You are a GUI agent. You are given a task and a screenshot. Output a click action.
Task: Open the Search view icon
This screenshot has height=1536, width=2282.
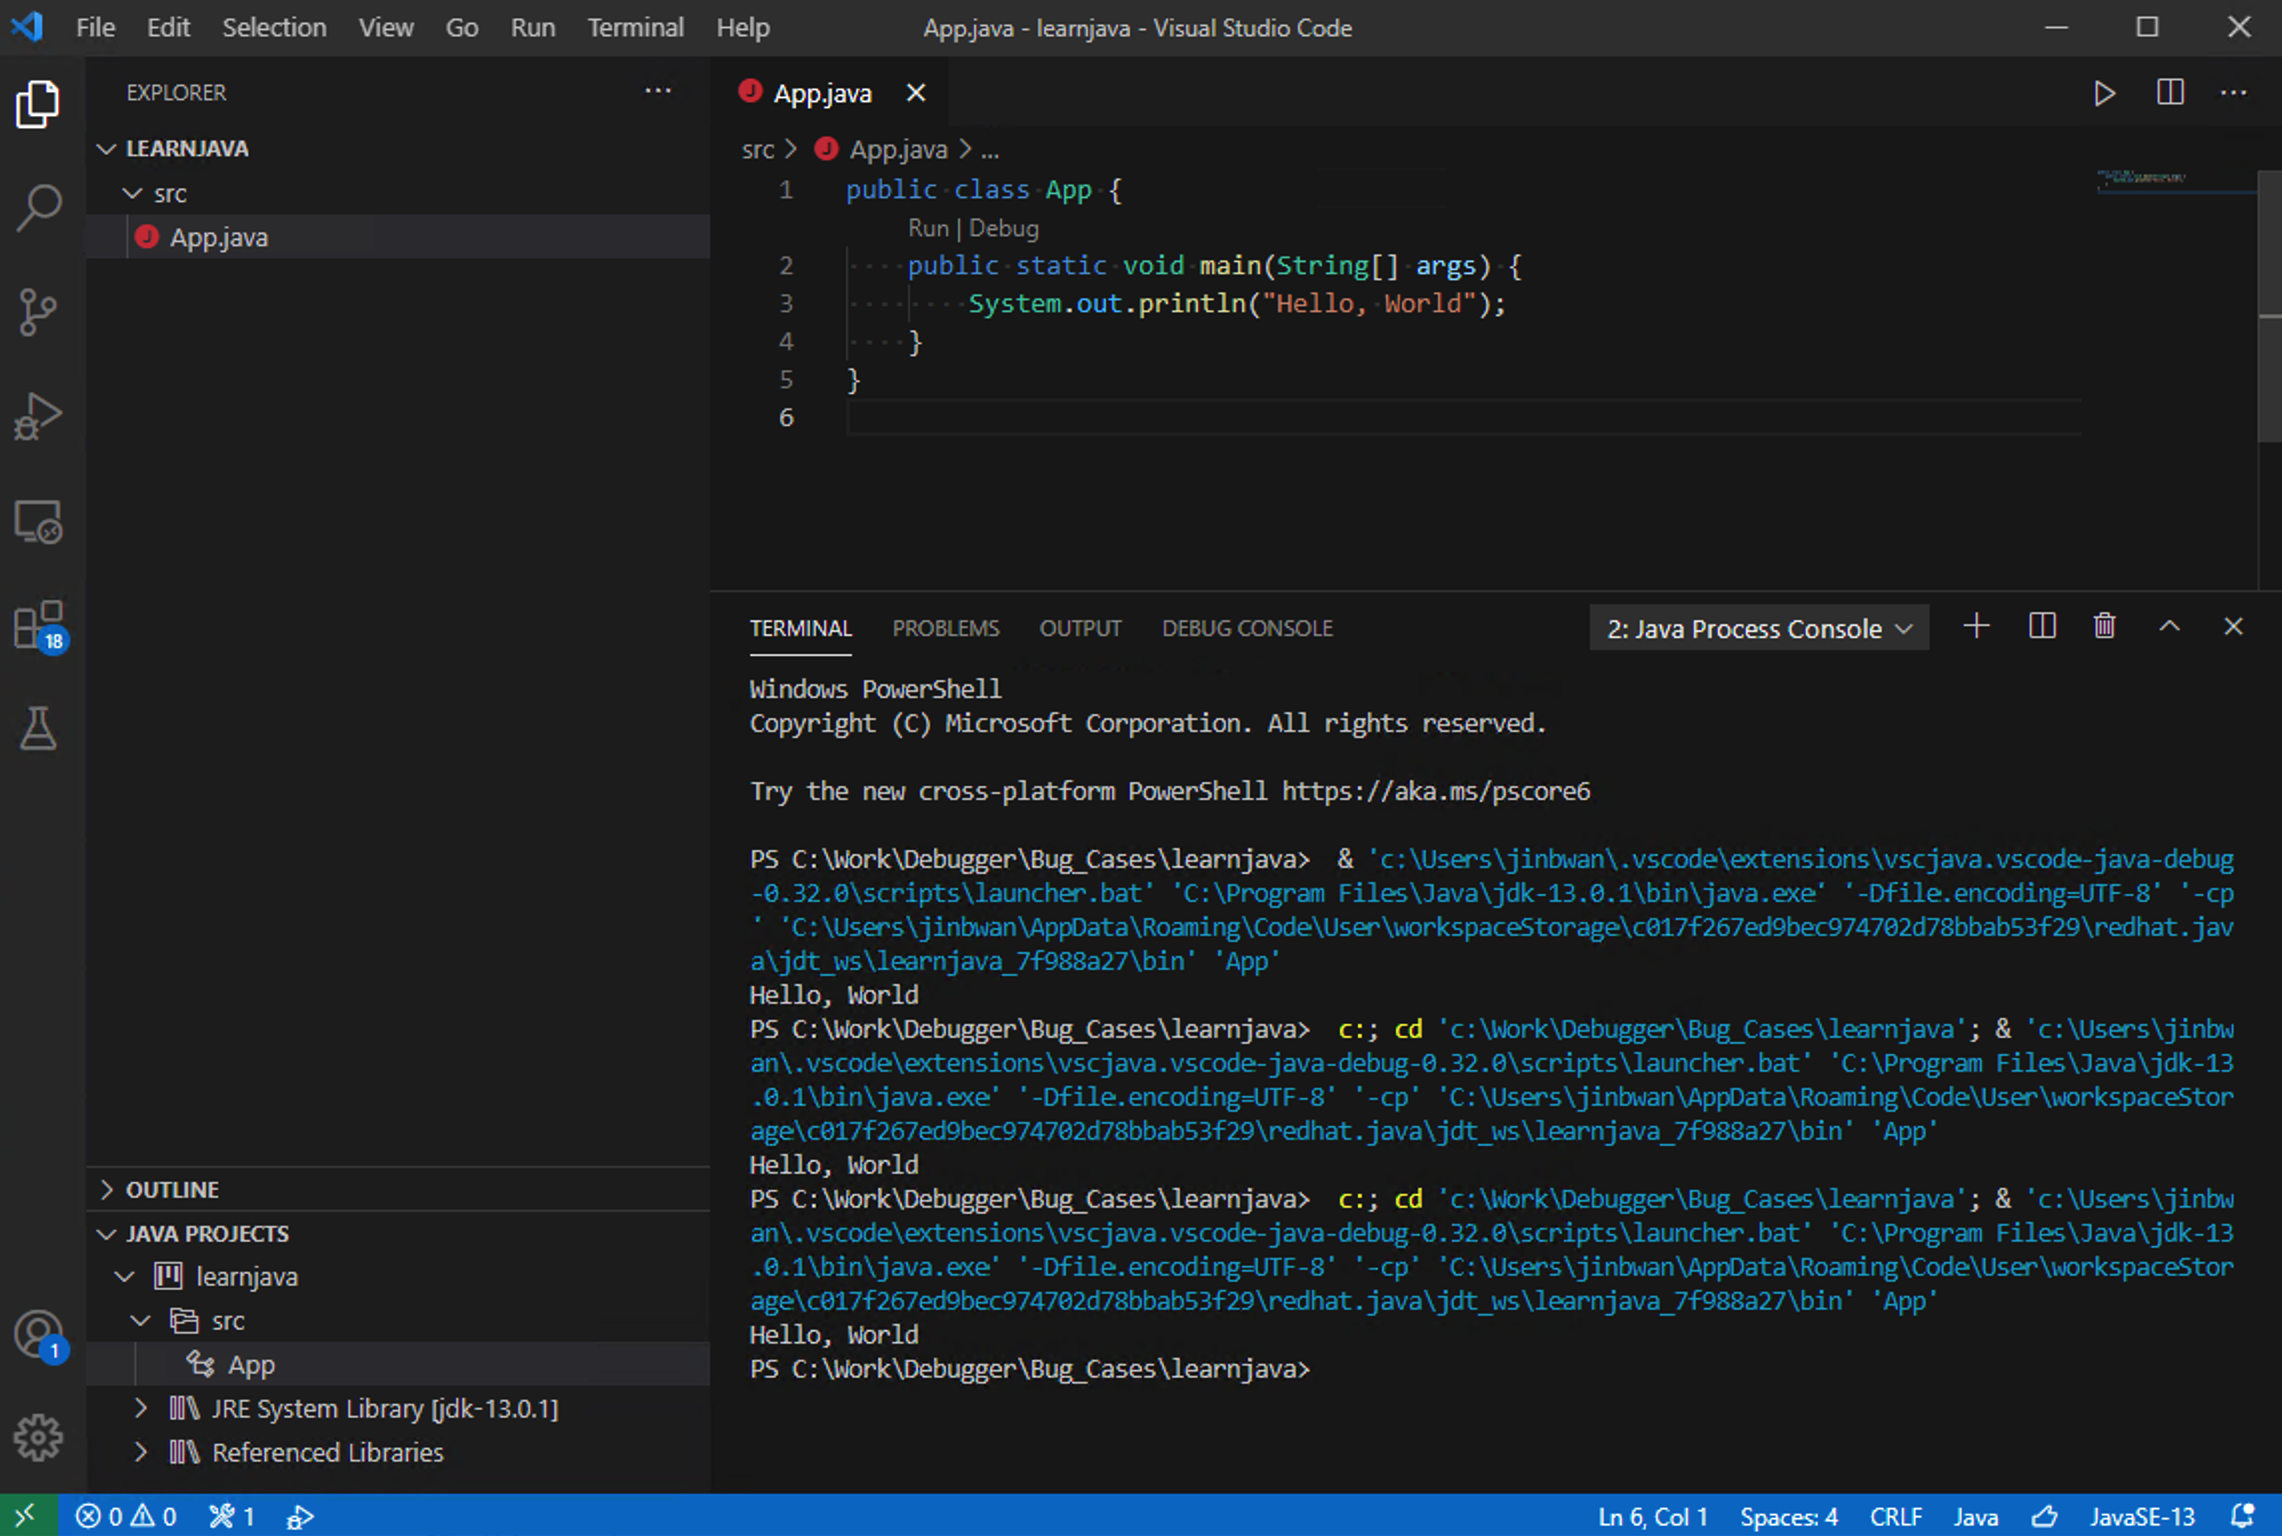click(x=38, y=208)
